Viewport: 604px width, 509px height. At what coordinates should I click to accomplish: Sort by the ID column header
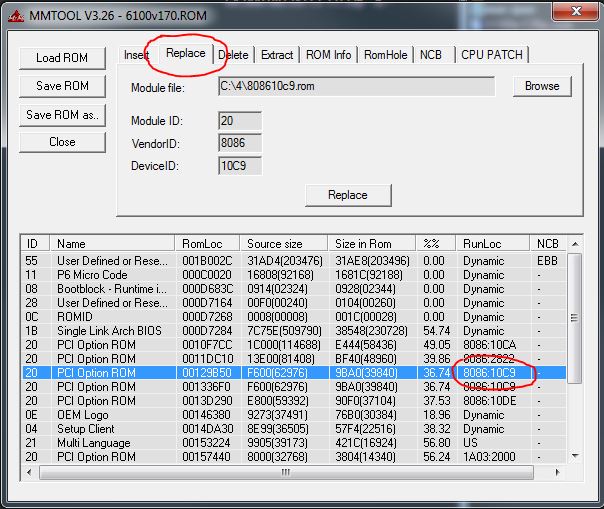click(35, 244)
